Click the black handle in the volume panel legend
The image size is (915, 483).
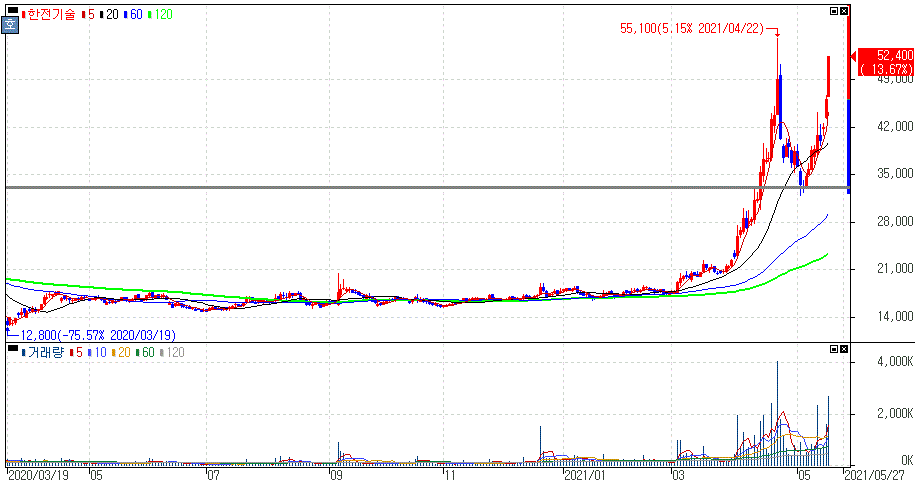(x=12, y=348)
